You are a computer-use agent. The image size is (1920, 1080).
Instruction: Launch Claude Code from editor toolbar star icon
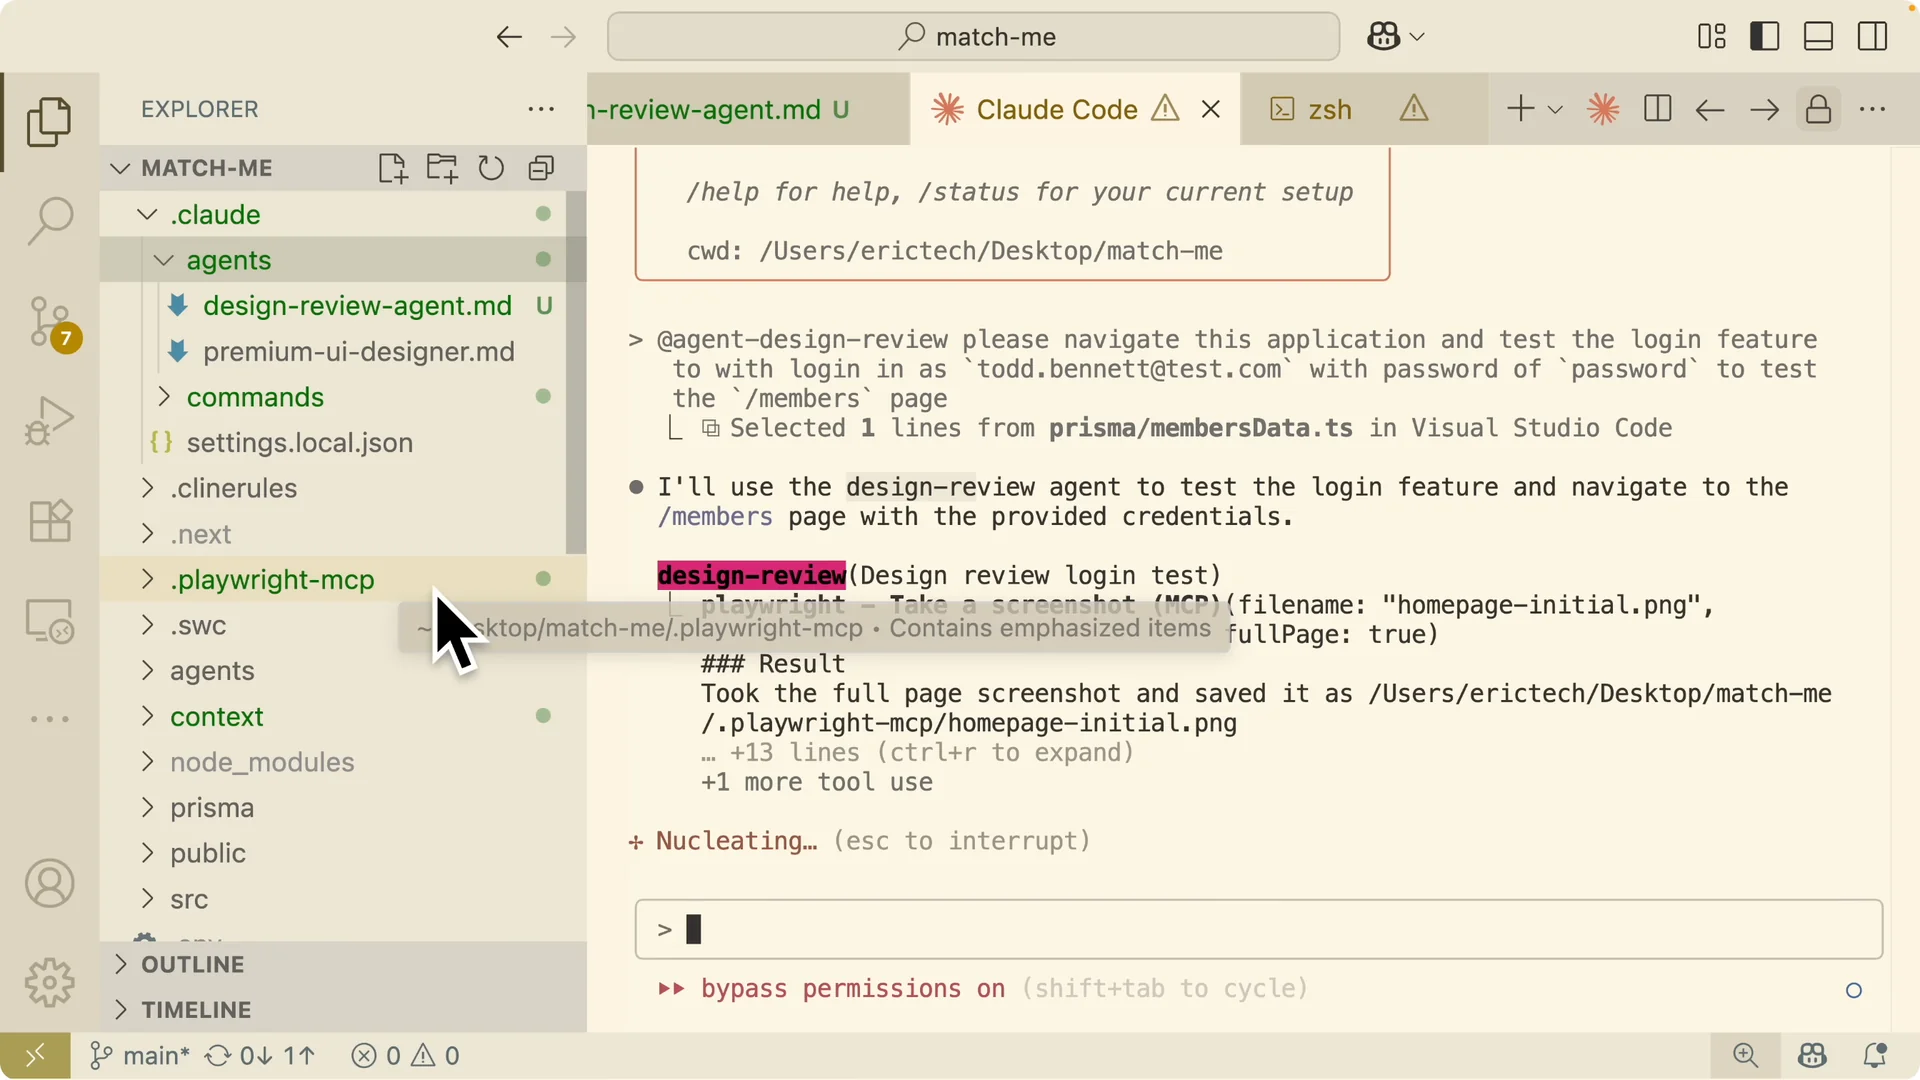tap(1603, 109)
